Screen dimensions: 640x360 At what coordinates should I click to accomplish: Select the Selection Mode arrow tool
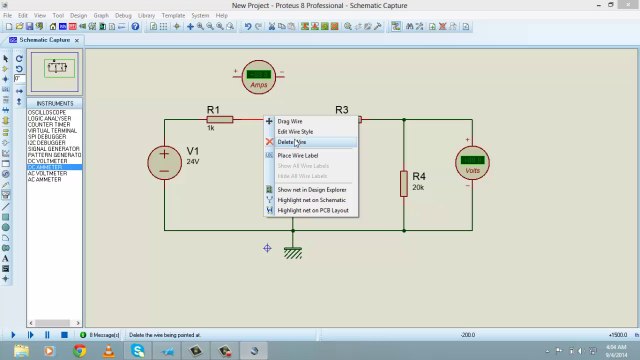click(6, 59)
